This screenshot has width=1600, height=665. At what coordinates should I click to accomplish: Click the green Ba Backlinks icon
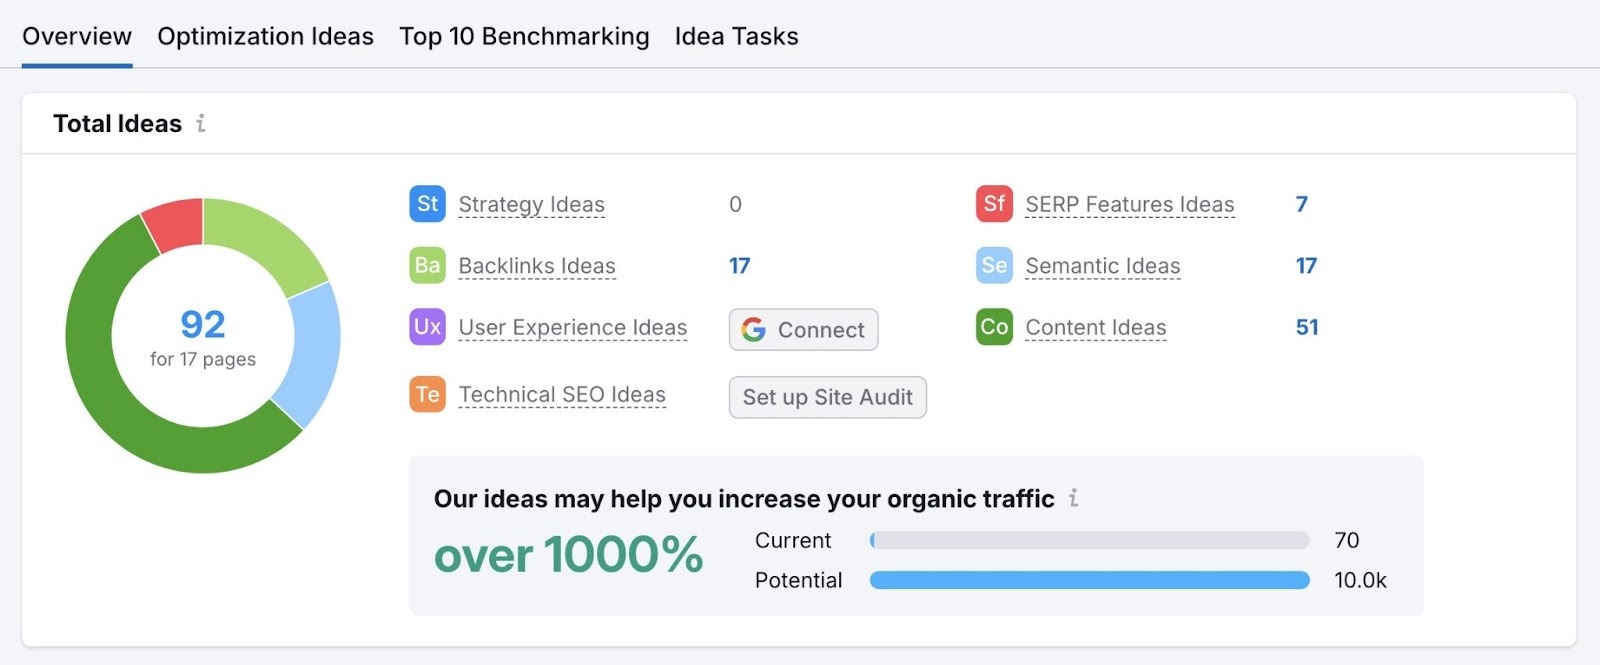coord(427,266)
